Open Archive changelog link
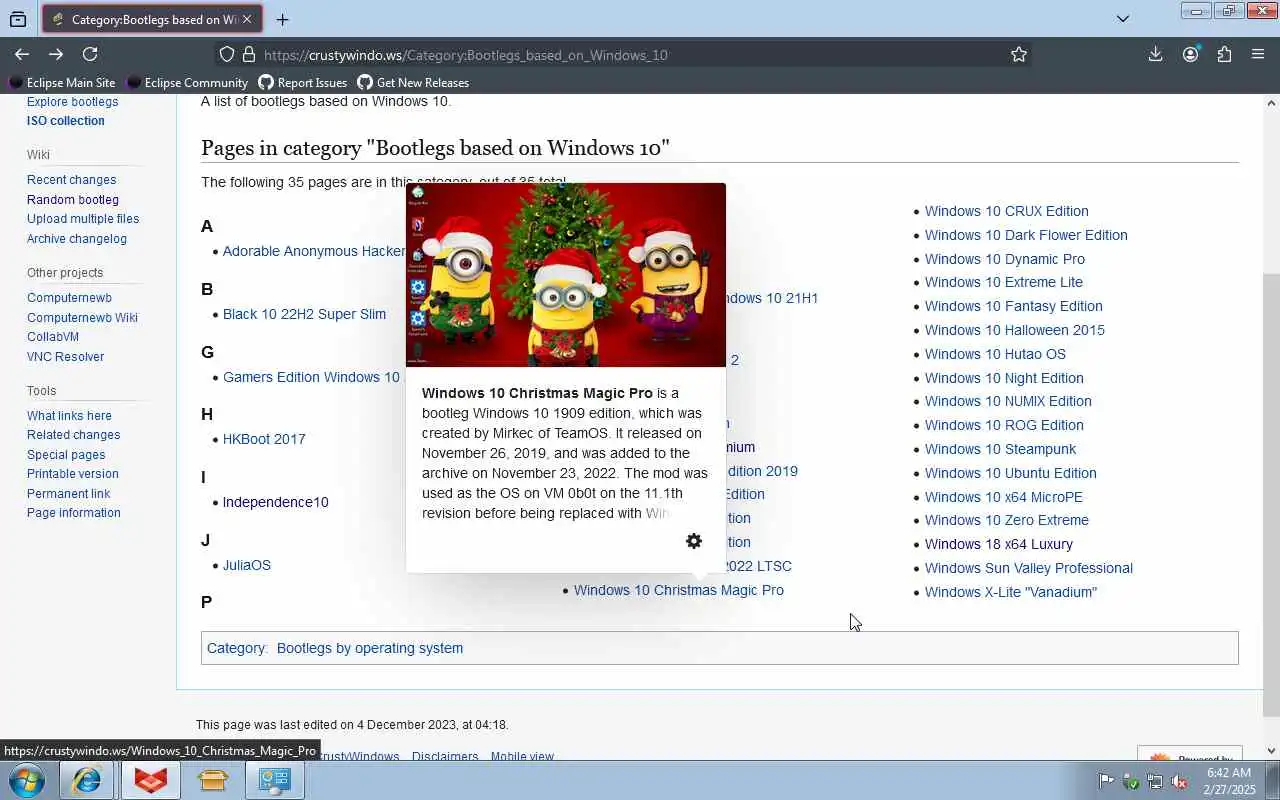This screenshot has height=800, width=1280. click(x=76, y=239)
